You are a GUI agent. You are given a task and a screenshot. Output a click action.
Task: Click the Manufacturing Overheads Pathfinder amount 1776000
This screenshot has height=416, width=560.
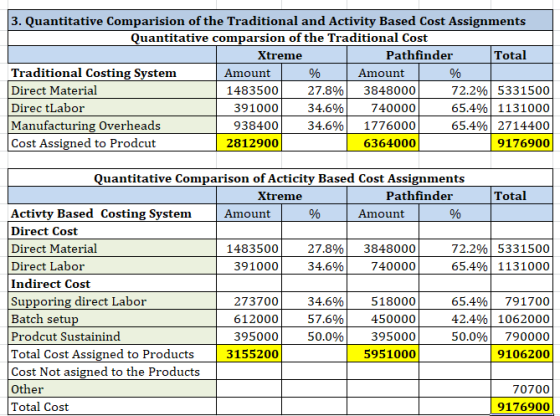382,125
